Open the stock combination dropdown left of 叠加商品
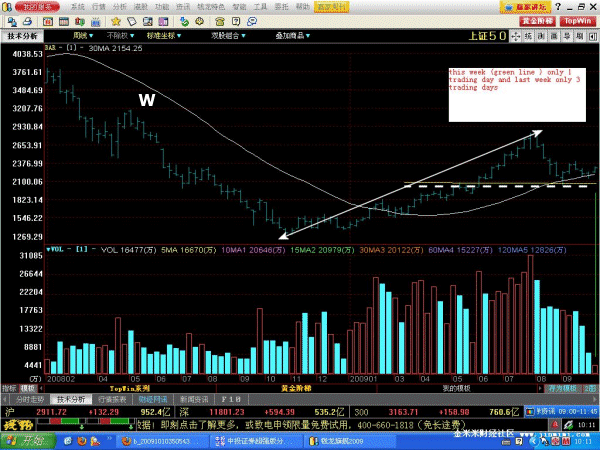This screenshot has width=600, height=450. point(228,36)
